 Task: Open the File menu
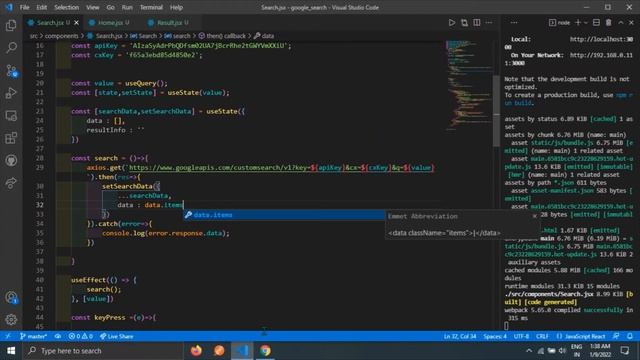pyautogui.click(x=24, y=7)
